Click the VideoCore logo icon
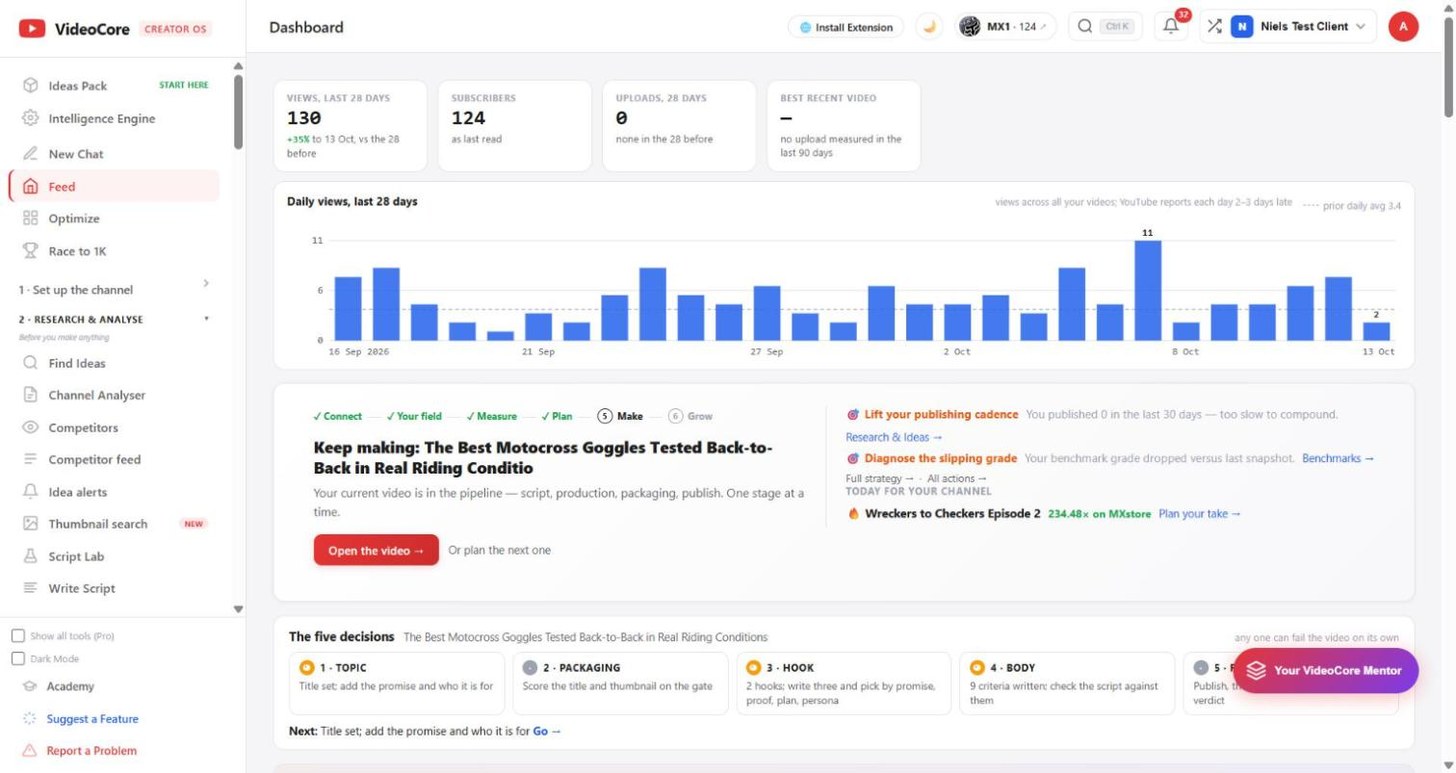This screenshot has height=773, width=1456. click(32, 29)
